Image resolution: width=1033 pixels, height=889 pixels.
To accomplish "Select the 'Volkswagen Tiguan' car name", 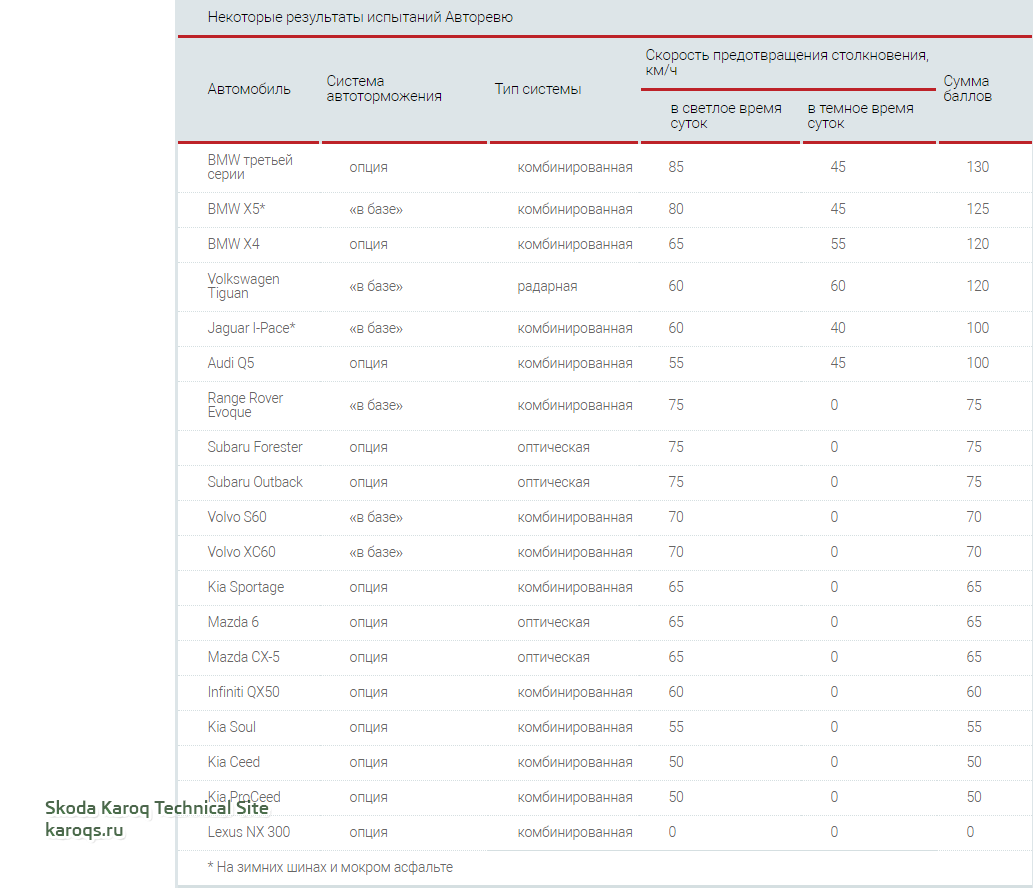I will pyautogui.click(x=243, y=287).
